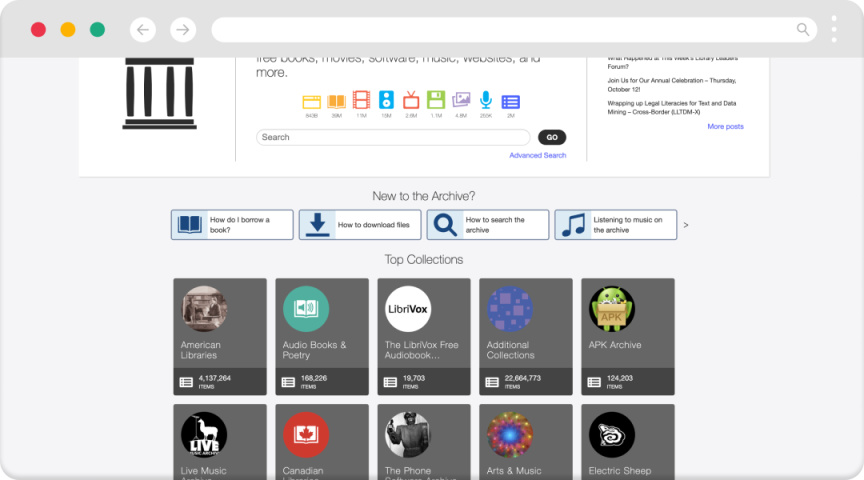Open the TV media icon
The width and height of the screenshot is (864, 480).
[411, 100]
